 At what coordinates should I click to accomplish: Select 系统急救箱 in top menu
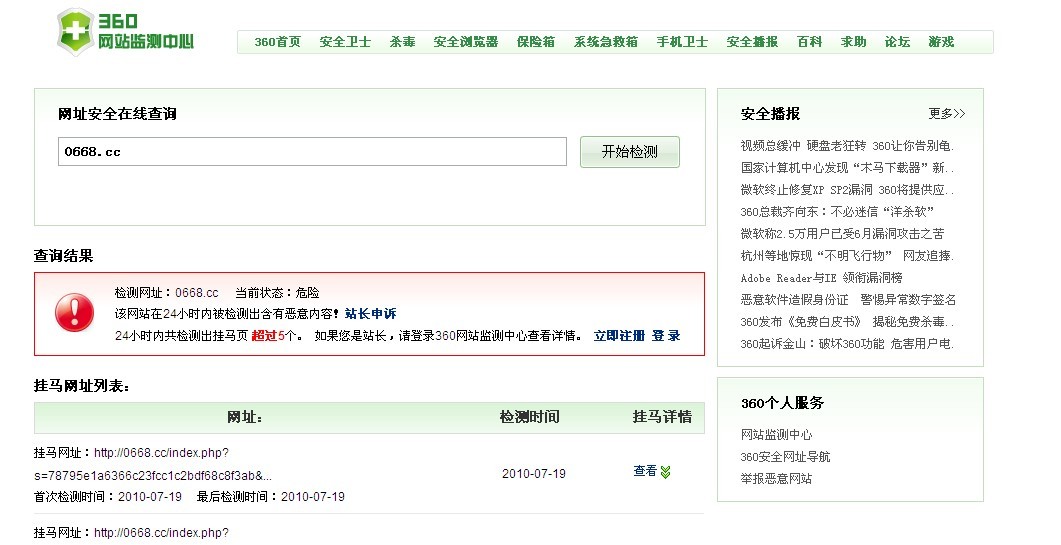605,42
